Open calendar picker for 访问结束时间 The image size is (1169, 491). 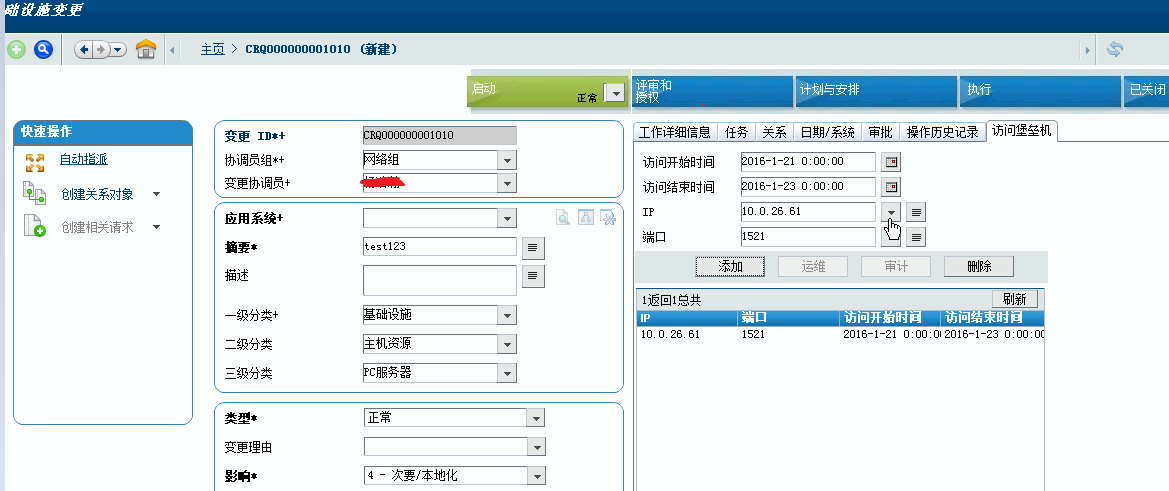[889, 187]
